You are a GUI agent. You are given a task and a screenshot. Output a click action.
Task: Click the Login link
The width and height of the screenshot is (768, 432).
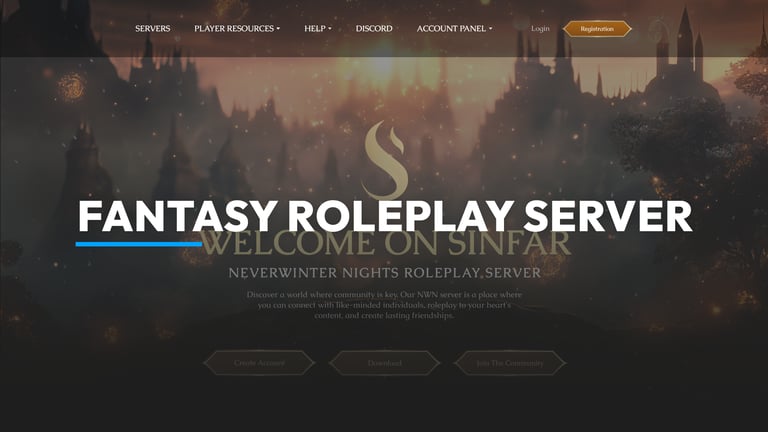click(540, 28)
